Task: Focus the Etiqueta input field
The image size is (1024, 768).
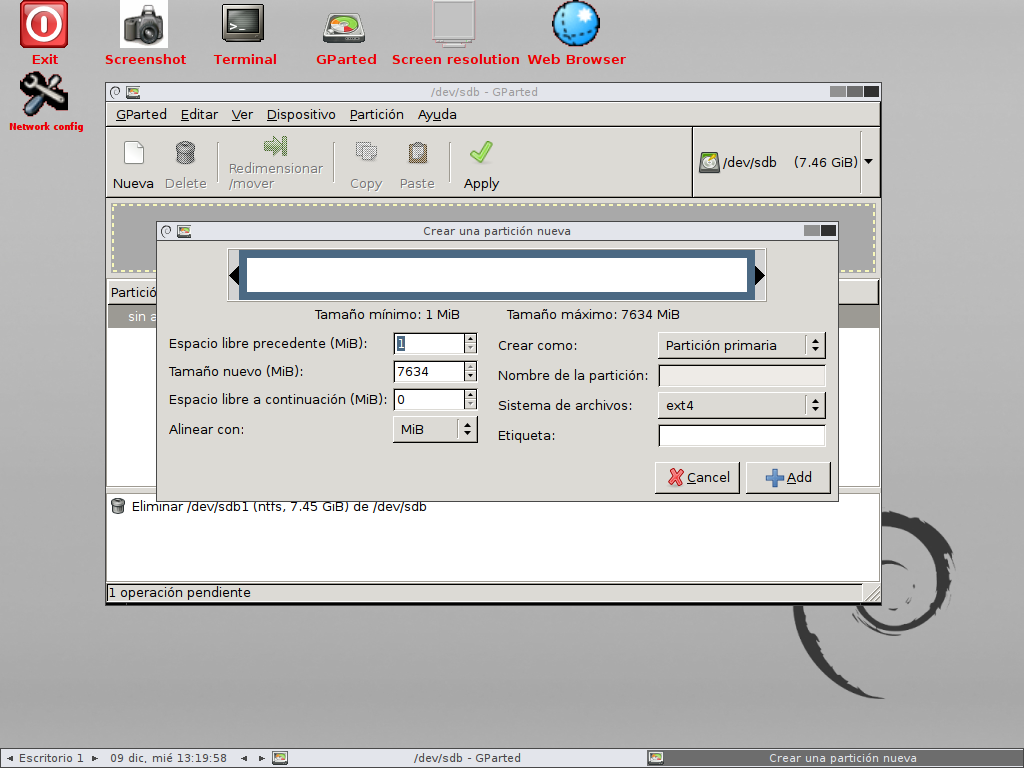Action: (x=741, y=436)
